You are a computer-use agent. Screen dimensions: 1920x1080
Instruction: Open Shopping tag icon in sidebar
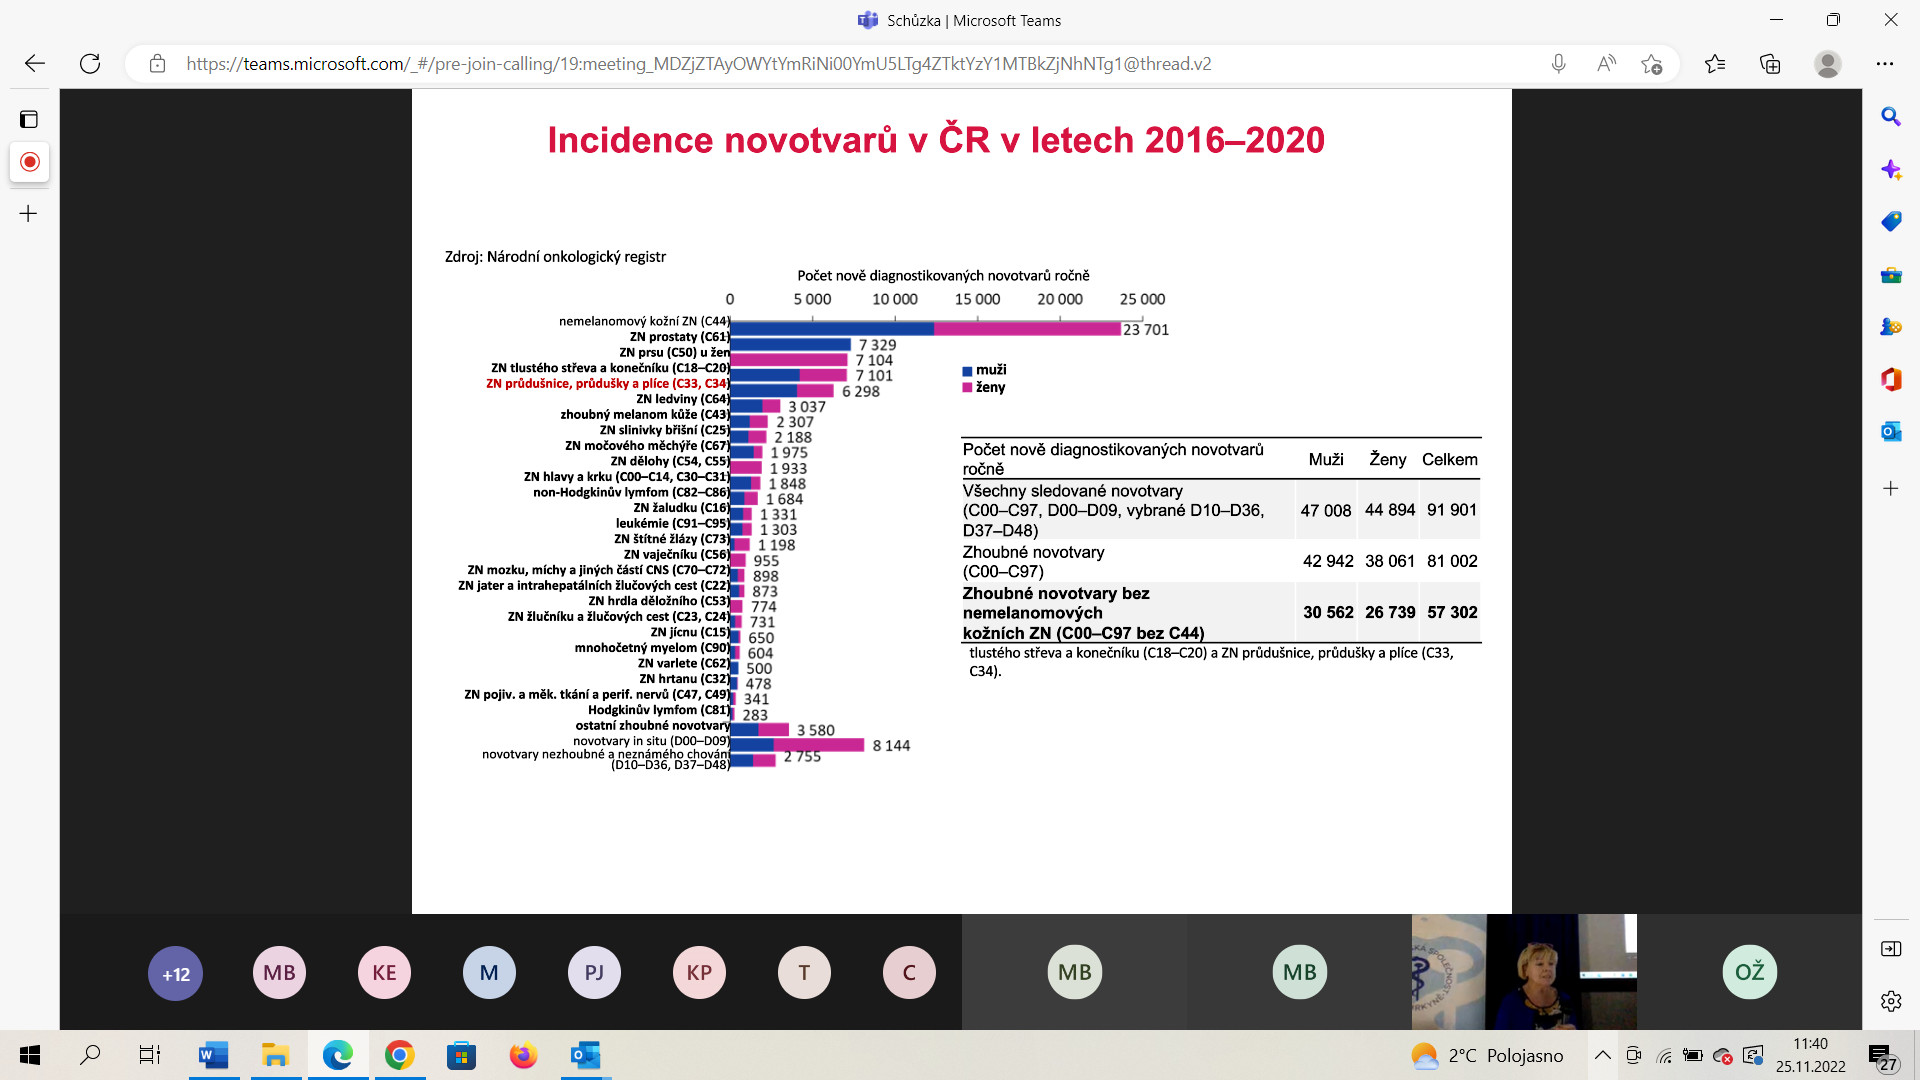pyautogui.click(x=1890, y=221)
